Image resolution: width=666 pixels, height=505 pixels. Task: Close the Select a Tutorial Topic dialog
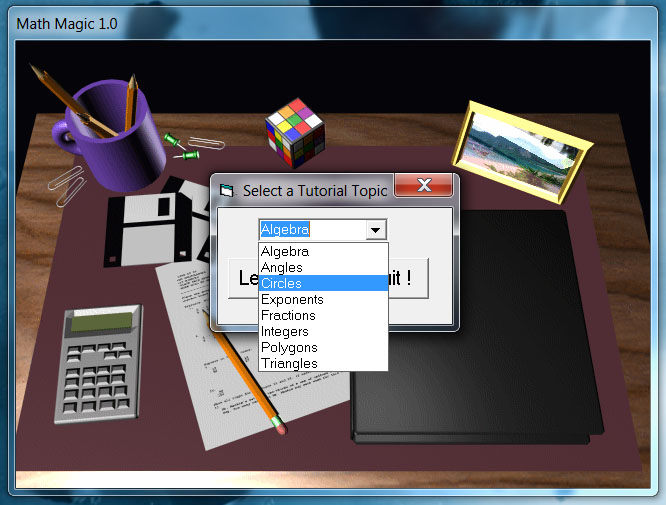tap(424, 186)
